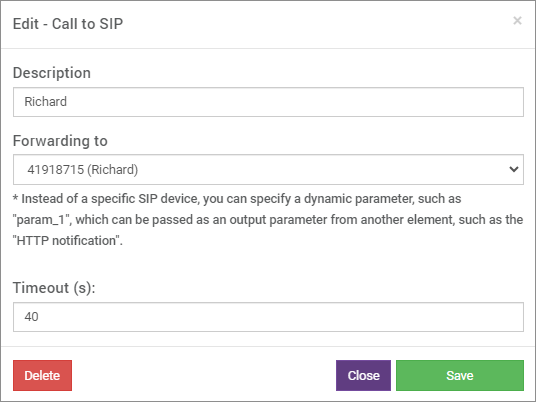Click the dropdown chevron arrow
This screenshot has width=536, height=402.
coord(513,169)
